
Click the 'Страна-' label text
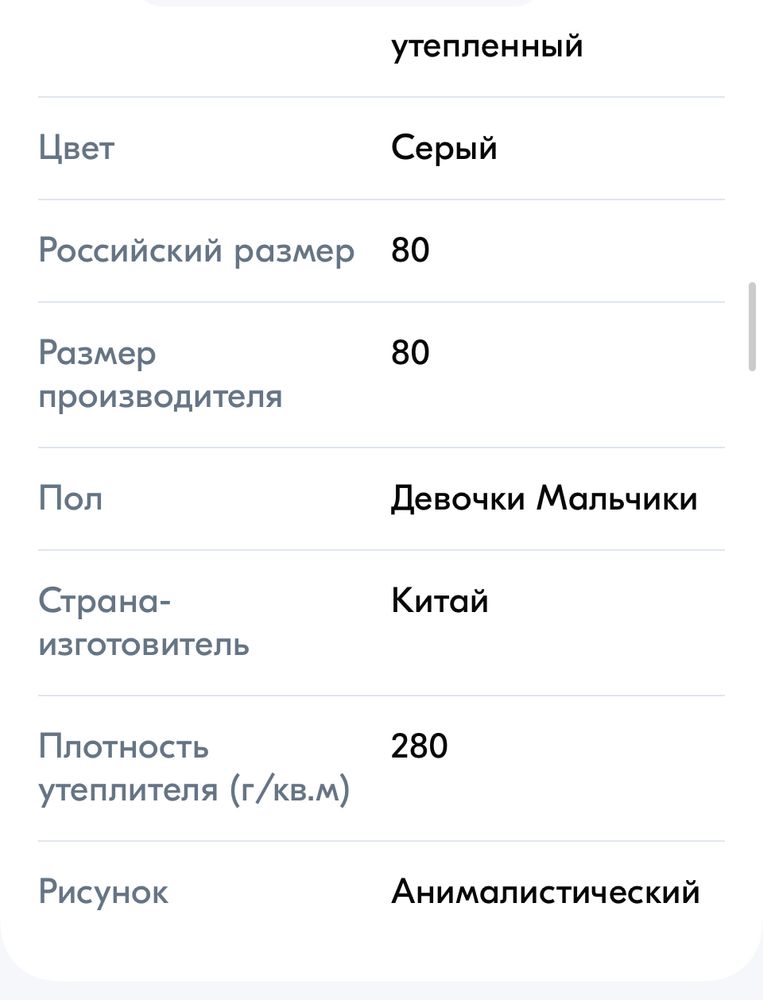(105, 601)
